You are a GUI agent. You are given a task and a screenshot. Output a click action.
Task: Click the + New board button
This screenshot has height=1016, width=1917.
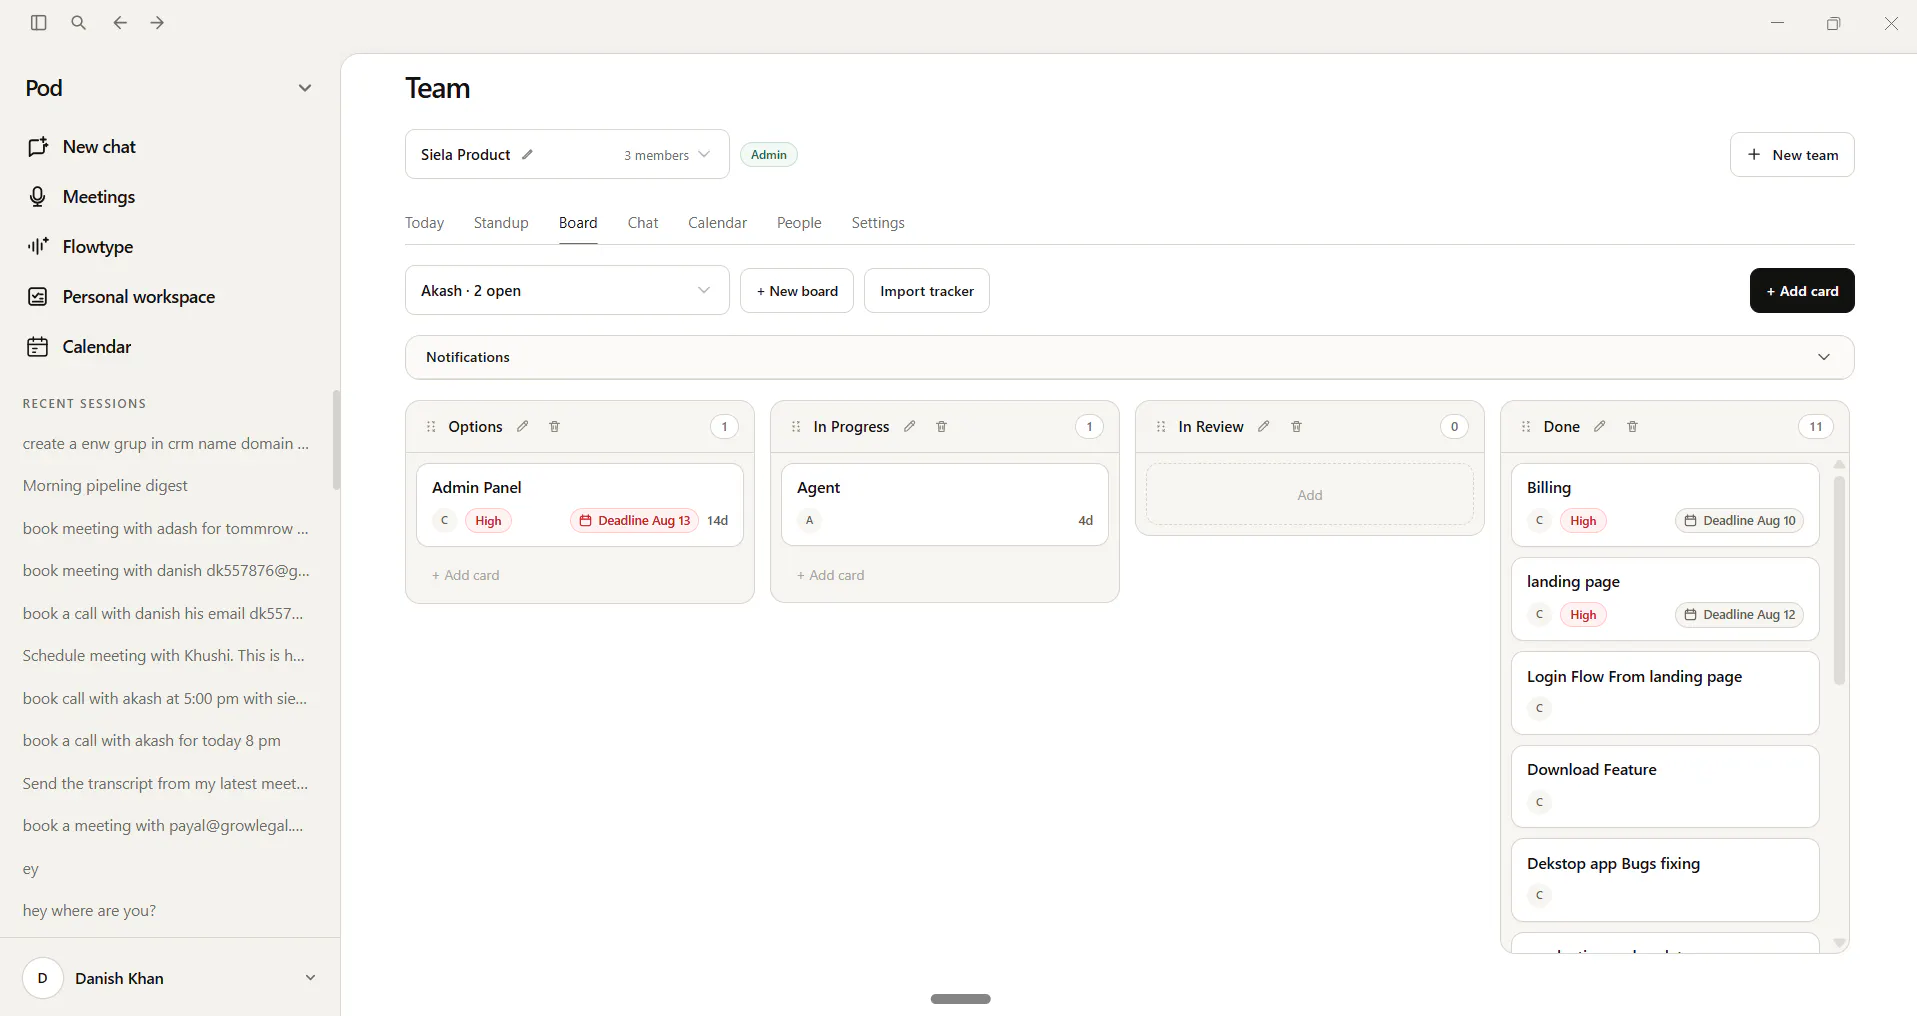[x=797, y=291]
